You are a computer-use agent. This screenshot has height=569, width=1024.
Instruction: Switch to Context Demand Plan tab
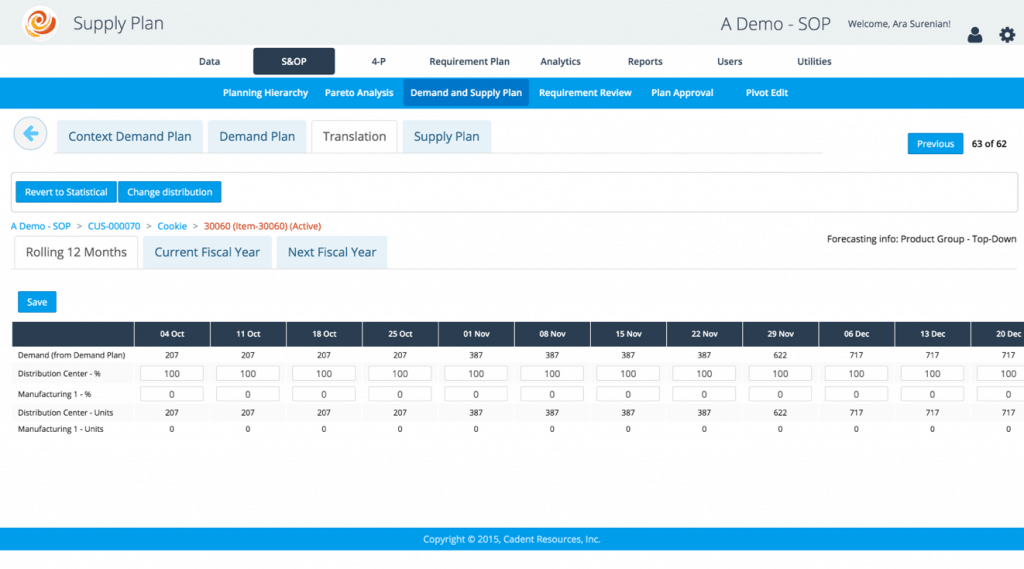click(x=130, y=137)
